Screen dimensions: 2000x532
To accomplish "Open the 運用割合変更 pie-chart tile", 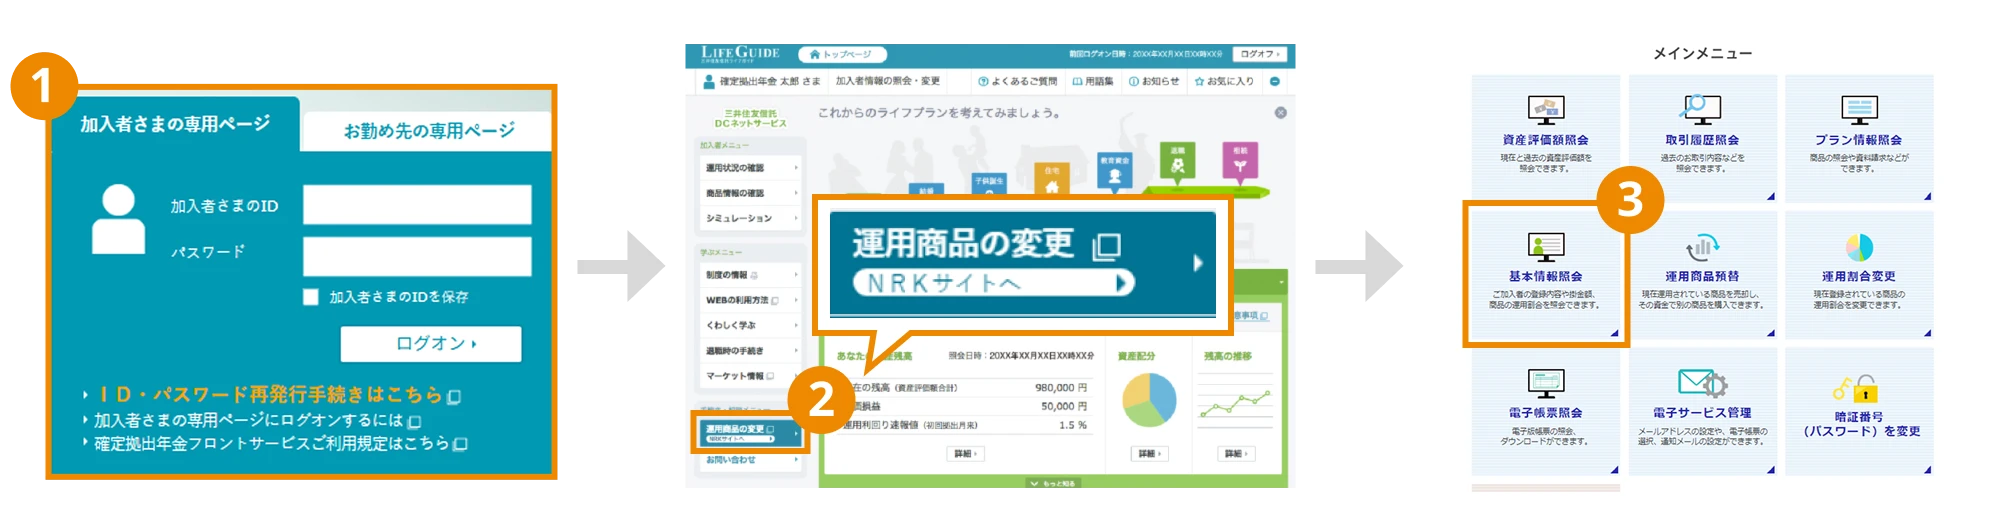I will 1859,274.
